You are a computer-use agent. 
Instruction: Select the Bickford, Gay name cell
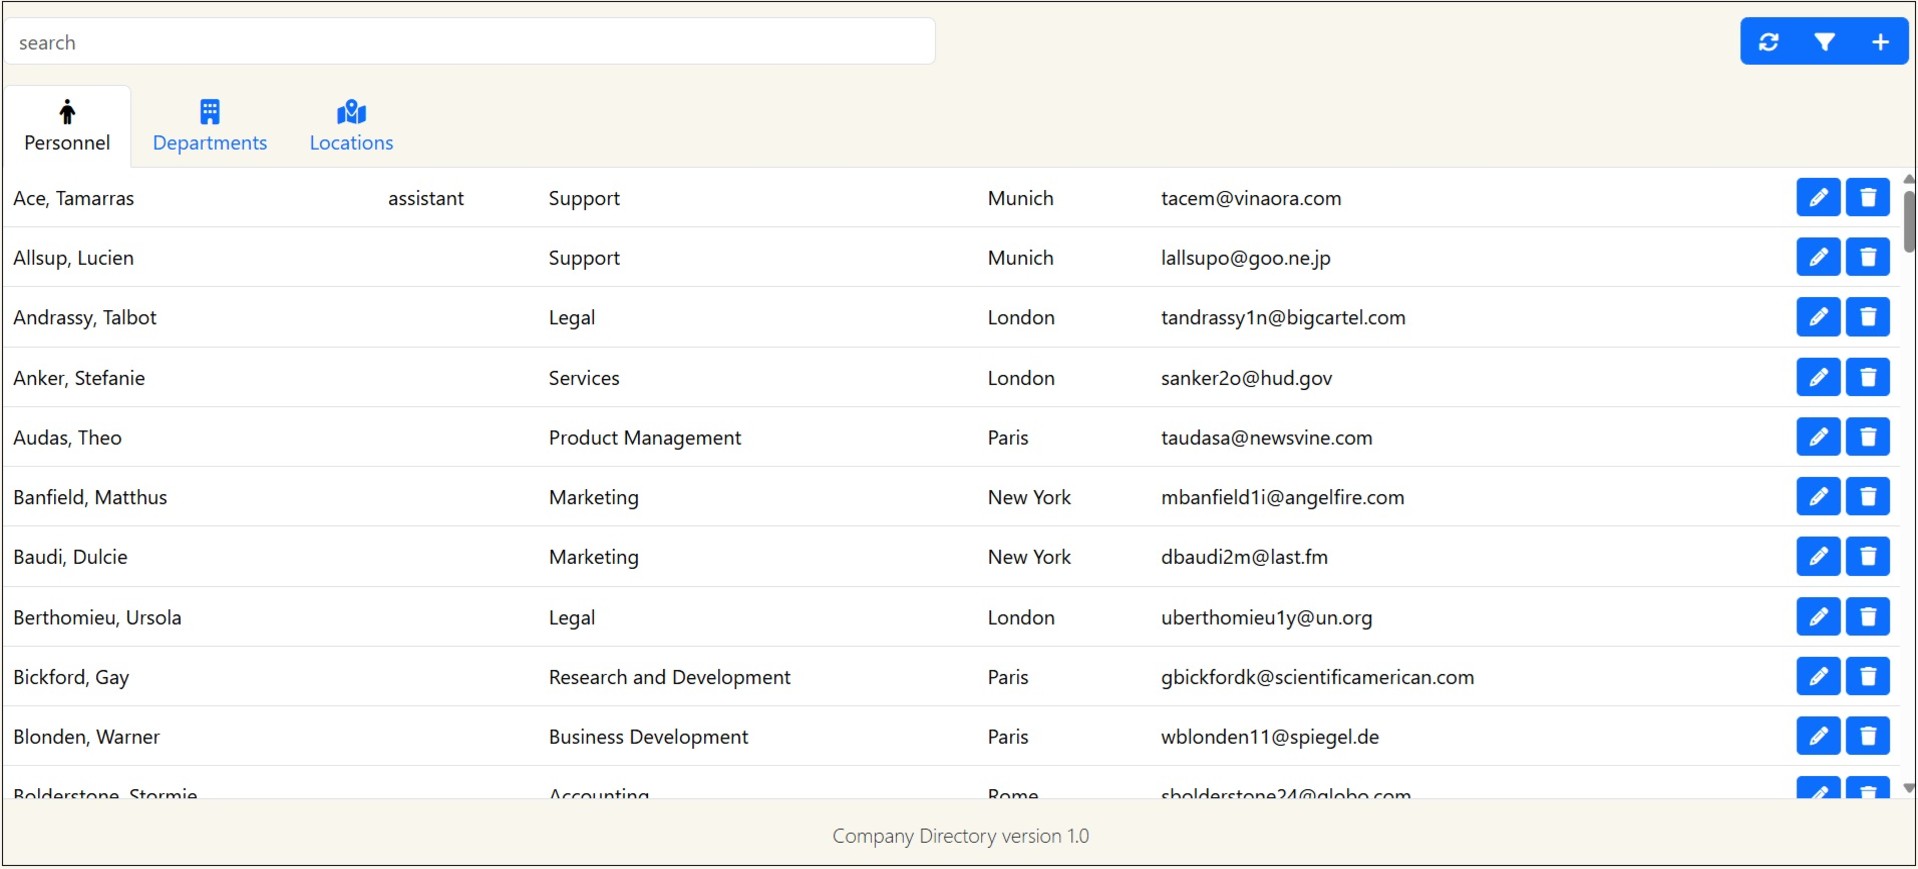tap(71, 677)
